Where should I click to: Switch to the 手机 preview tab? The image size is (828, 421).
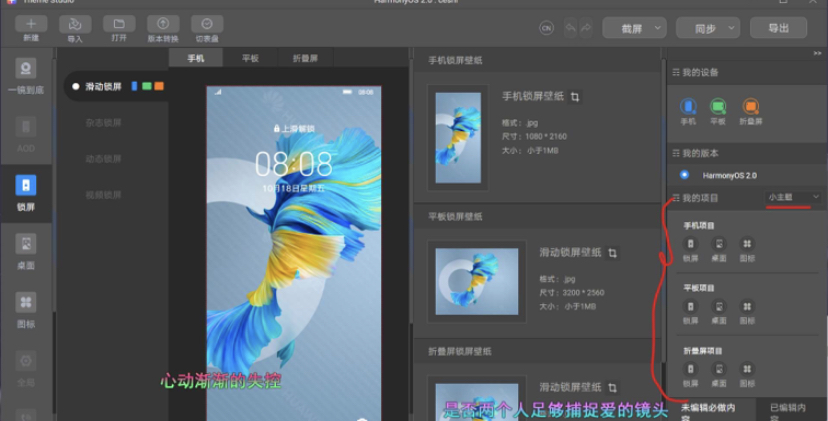click(196, 58)
